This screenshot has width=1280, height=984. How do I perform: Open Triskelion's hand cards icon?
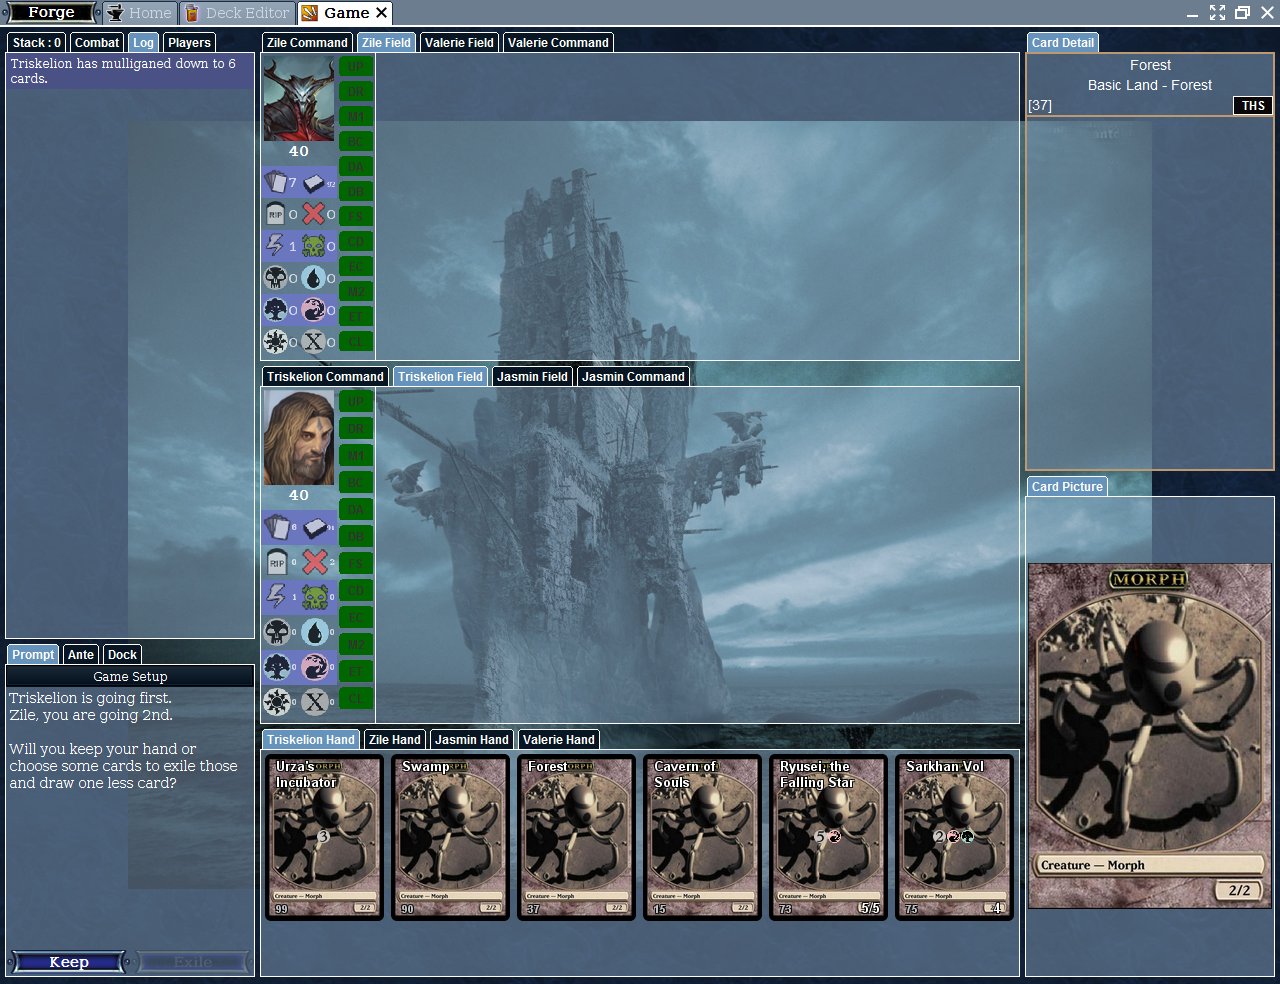(277, 527)
